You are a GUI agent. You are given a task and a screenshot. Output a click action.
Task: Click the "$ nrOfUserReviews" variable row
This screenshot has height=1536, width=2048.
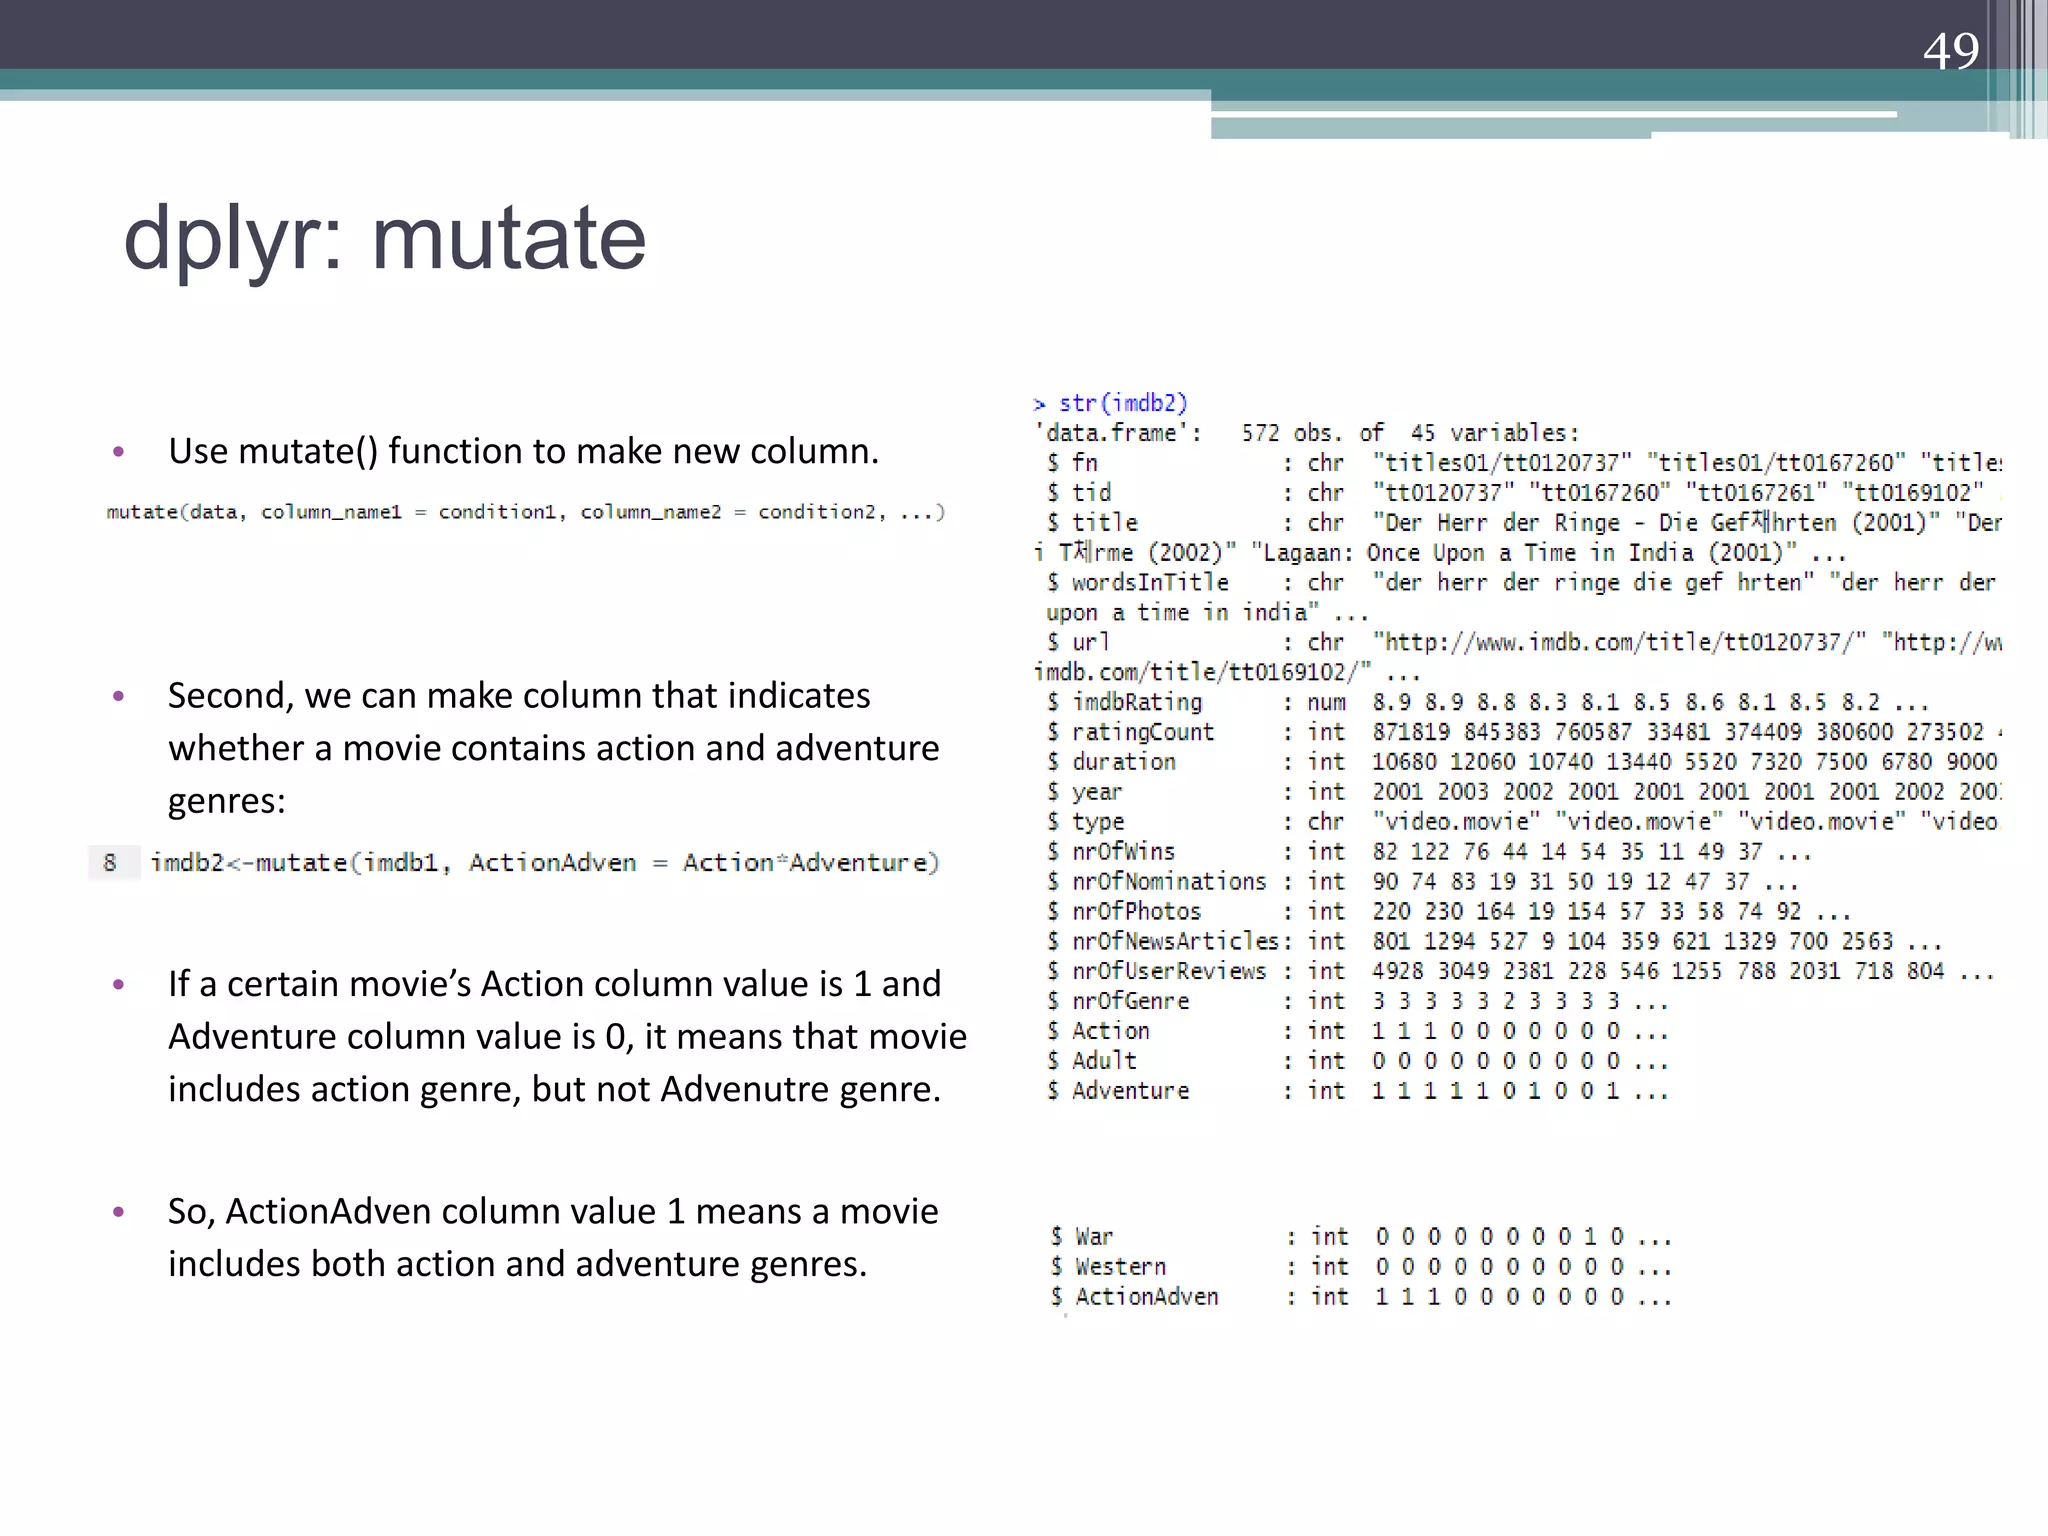click(1520, 972)
